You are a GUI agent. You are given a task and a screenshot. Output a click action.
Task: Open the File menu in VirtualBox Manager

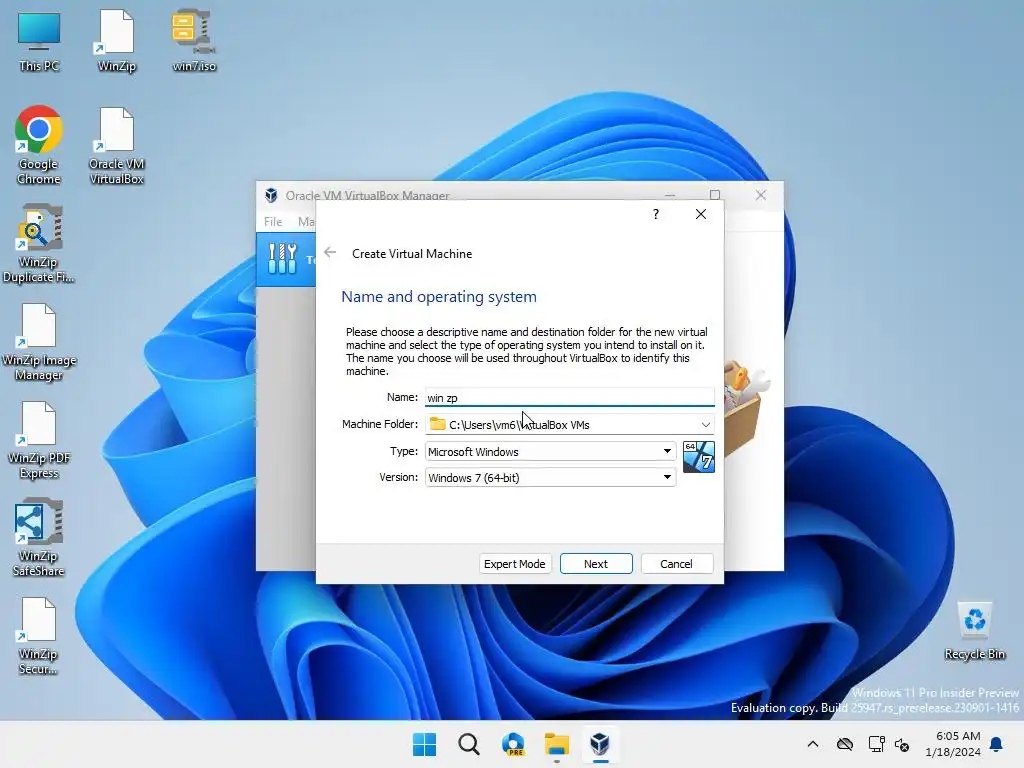pos(273,221)
